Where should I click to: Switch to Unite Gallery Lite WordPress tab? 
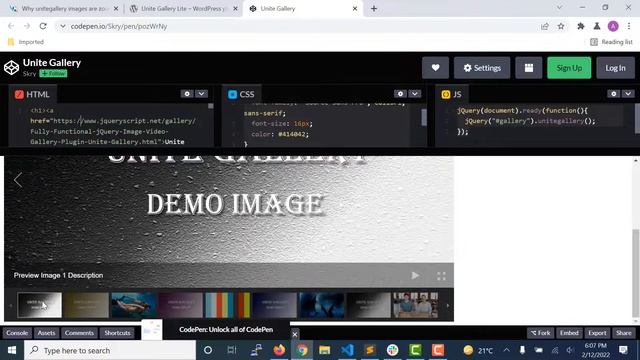point(183,9)
